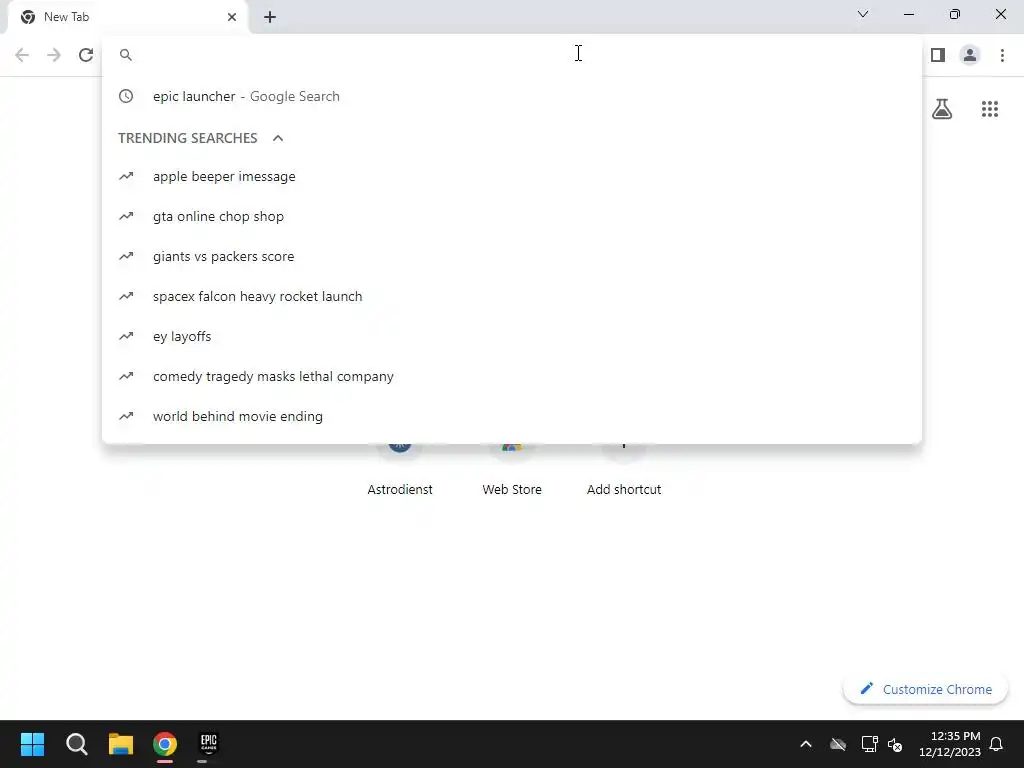
Task: Open the notifications bell icon
Action: 996,744
